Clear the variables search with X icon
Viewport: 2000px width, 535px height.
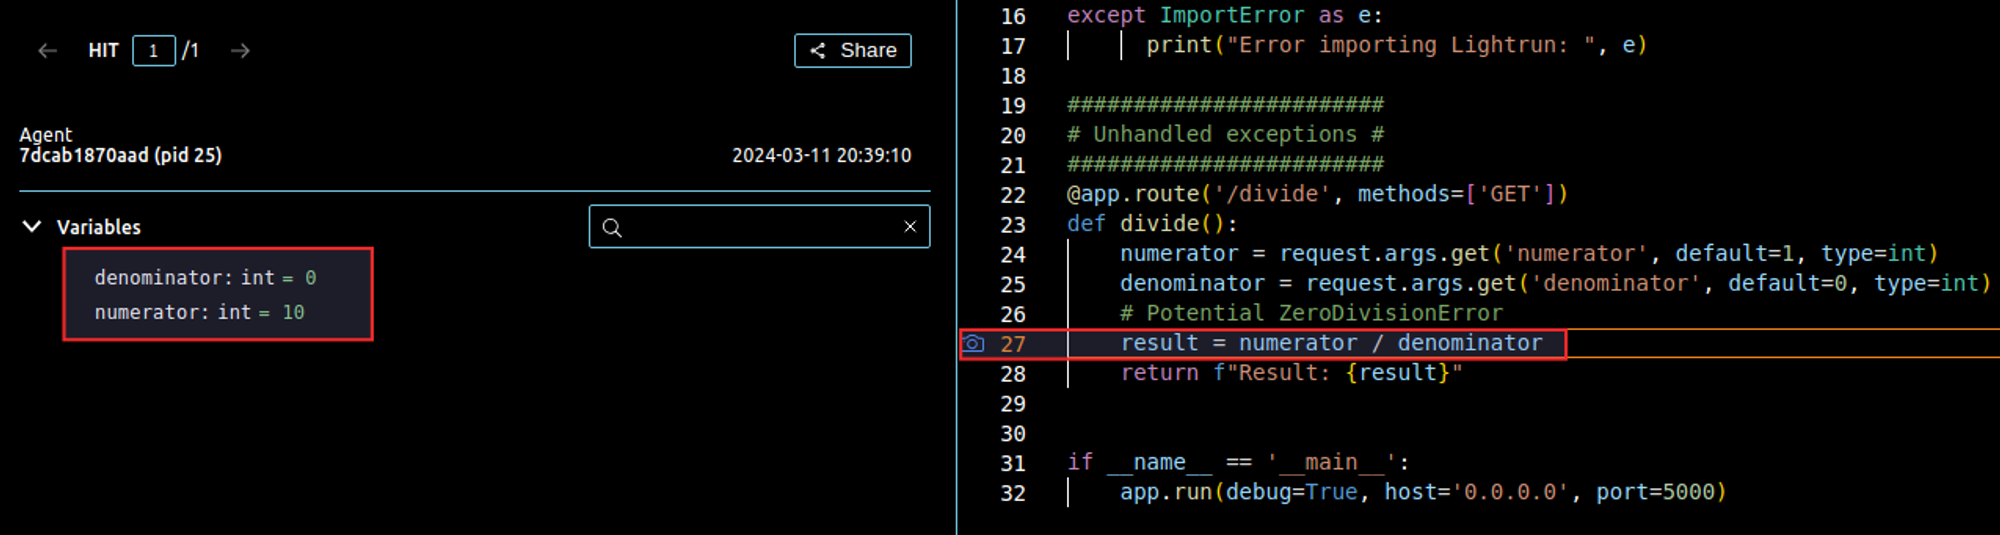(x=910, y=227)
